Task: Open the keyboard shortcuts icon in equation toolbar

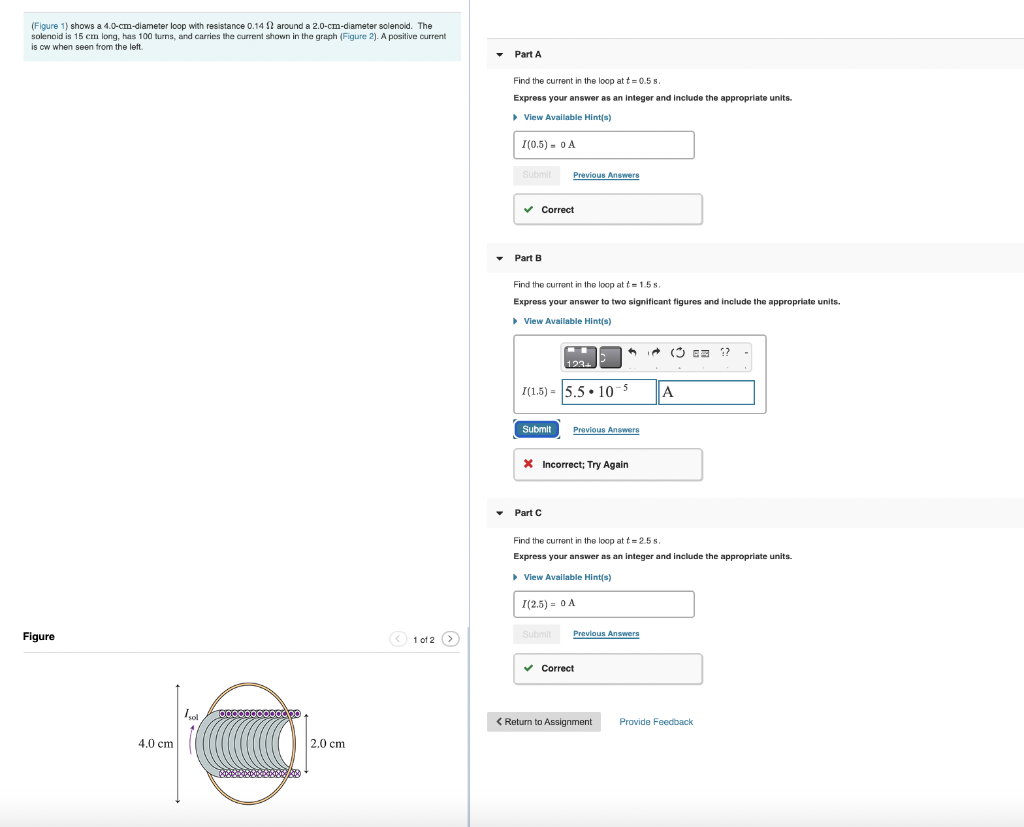Action: 700,354
